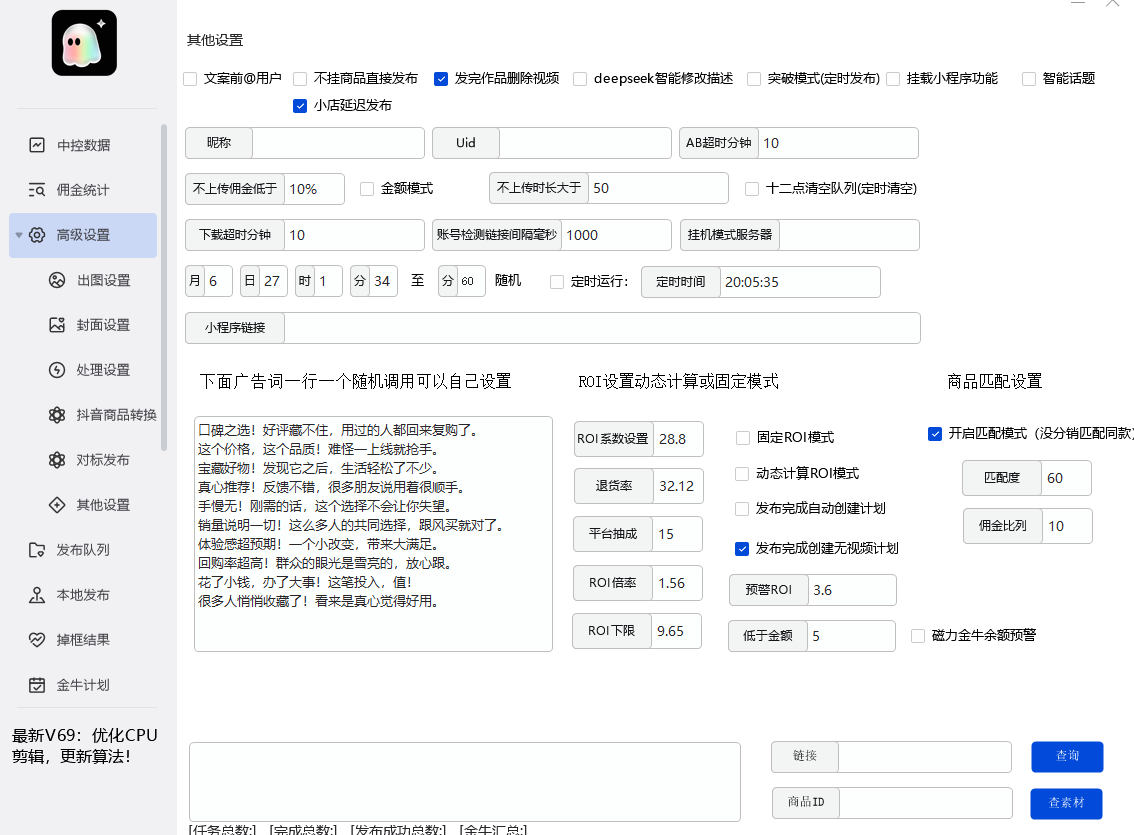Click the 账号检测链接间隔毫秒 field

click(x=615, y=235)
